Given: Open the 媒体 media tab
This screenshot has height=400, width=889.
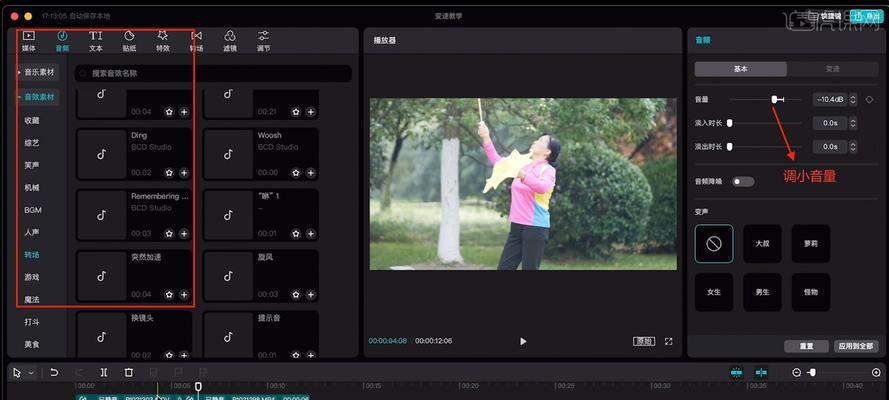Looking at the screenshot, I should 28,41.
